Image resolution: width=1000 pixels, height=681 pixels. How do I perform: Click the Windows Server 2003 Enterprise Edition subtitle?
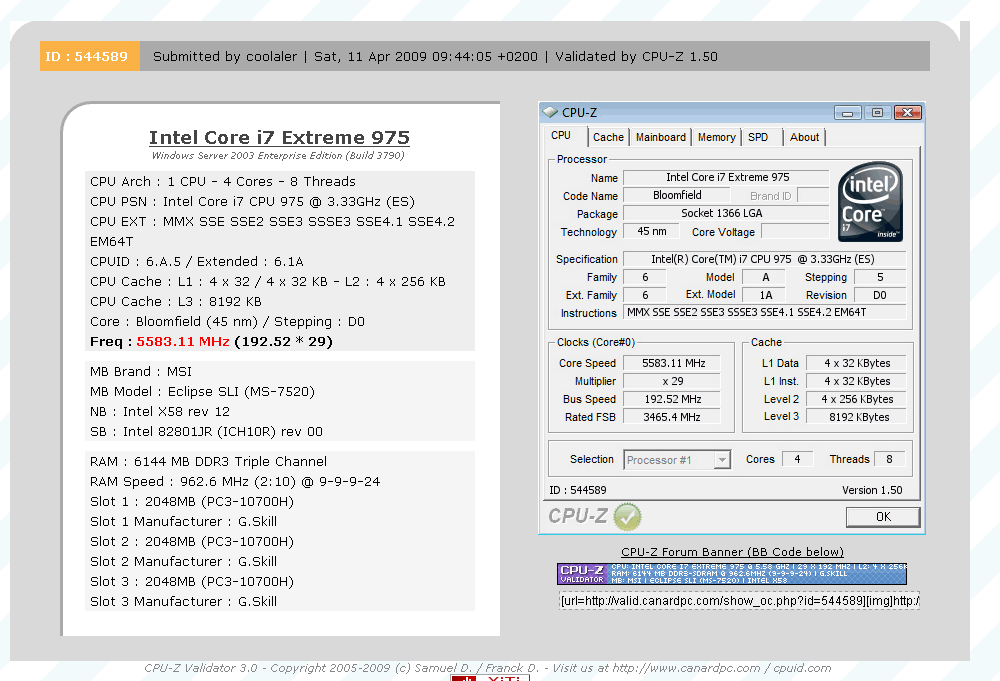tap(278, 156)
